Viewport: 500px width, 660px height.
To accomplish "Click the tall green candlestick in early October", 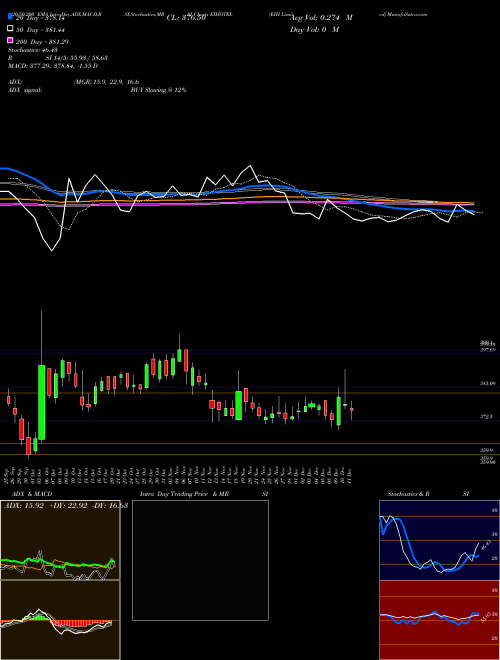I will pyautogui.click(x=42, y=402).
